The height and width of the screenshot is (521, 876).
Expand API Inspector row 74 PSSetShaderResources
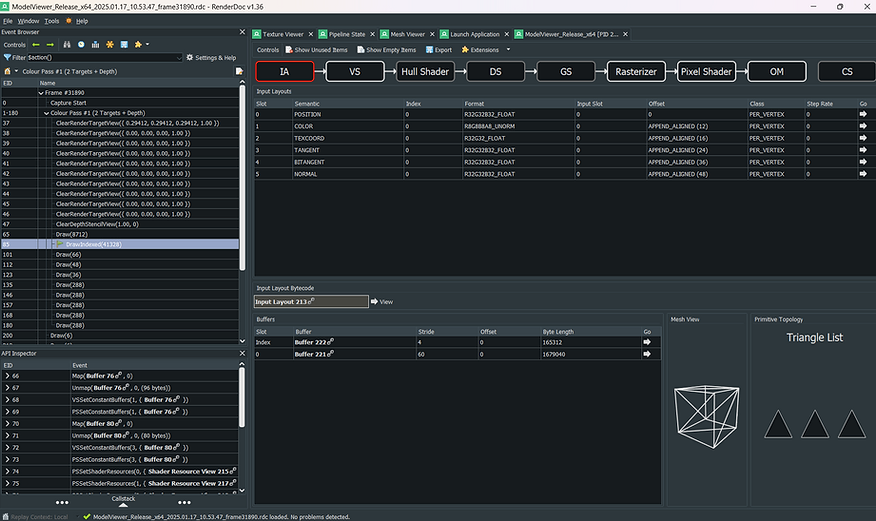click(7, 471)
